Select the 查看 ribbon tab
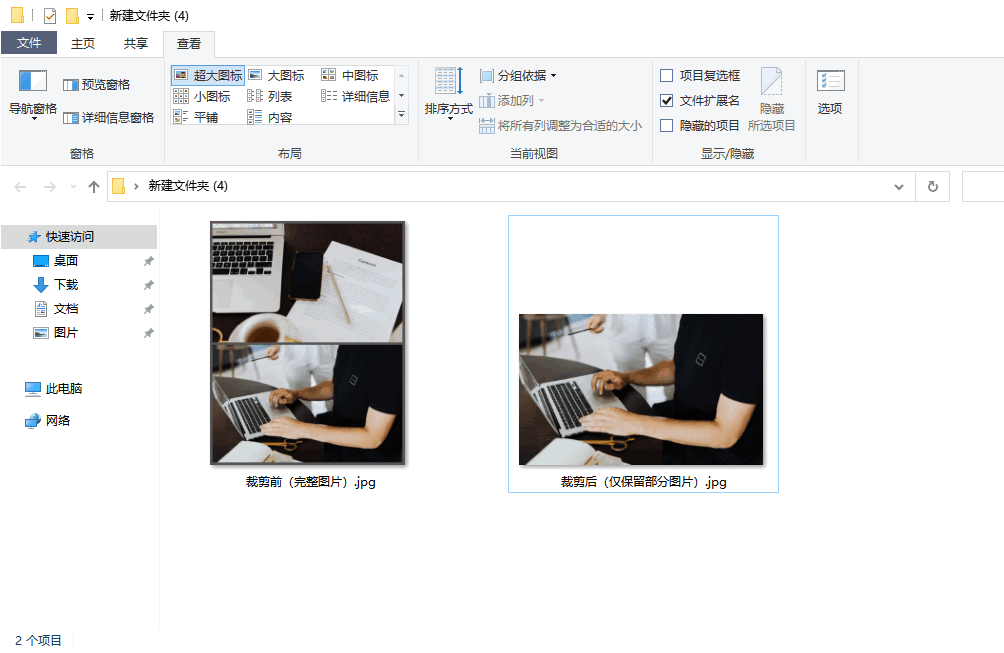The width and height of the screenshot is (1004, 653). point(189,44)
